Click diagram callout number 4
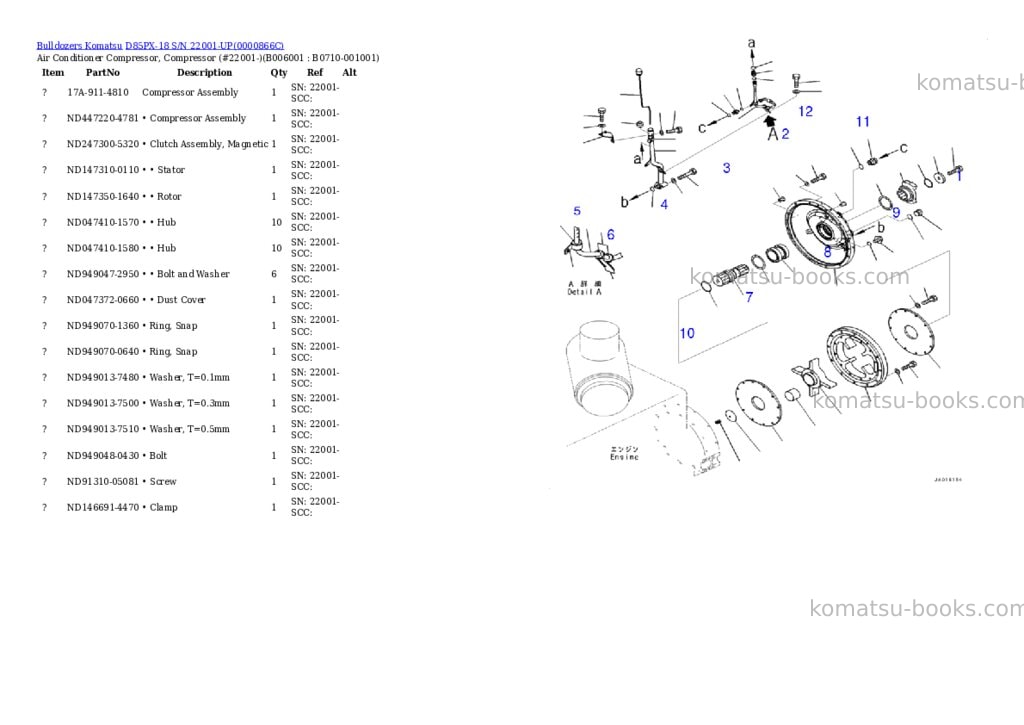The image size is (1024, 725). point(664,204)
